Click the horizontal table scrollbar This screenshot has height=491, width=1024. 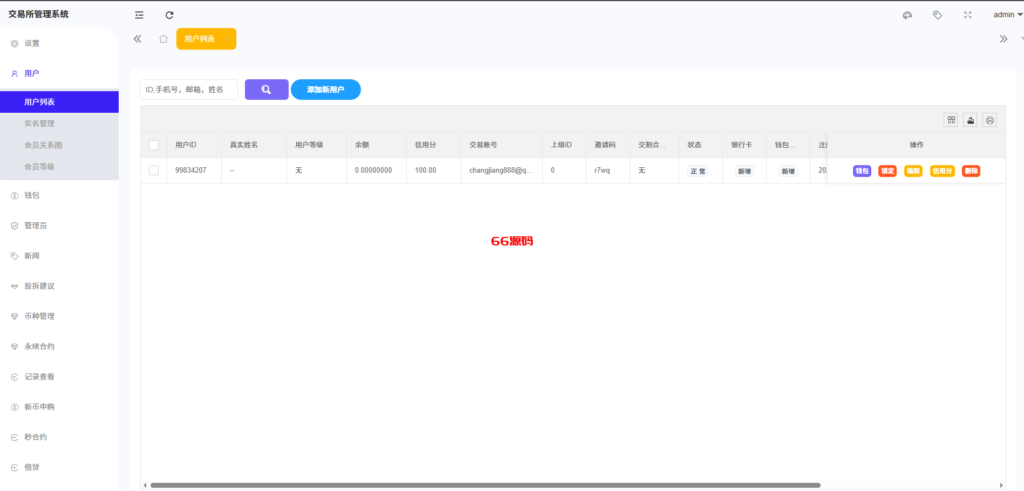[485, 485]
